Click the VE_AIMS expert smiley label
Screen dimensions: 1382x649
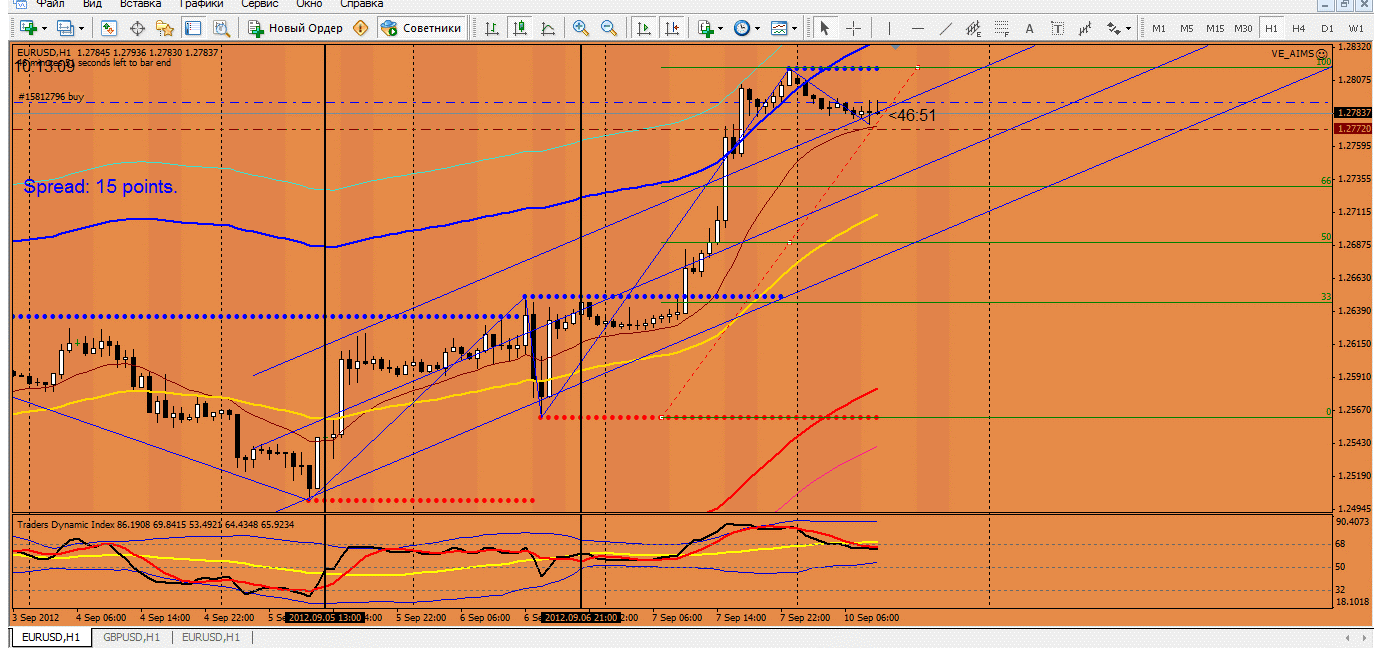click(1299, 53)
